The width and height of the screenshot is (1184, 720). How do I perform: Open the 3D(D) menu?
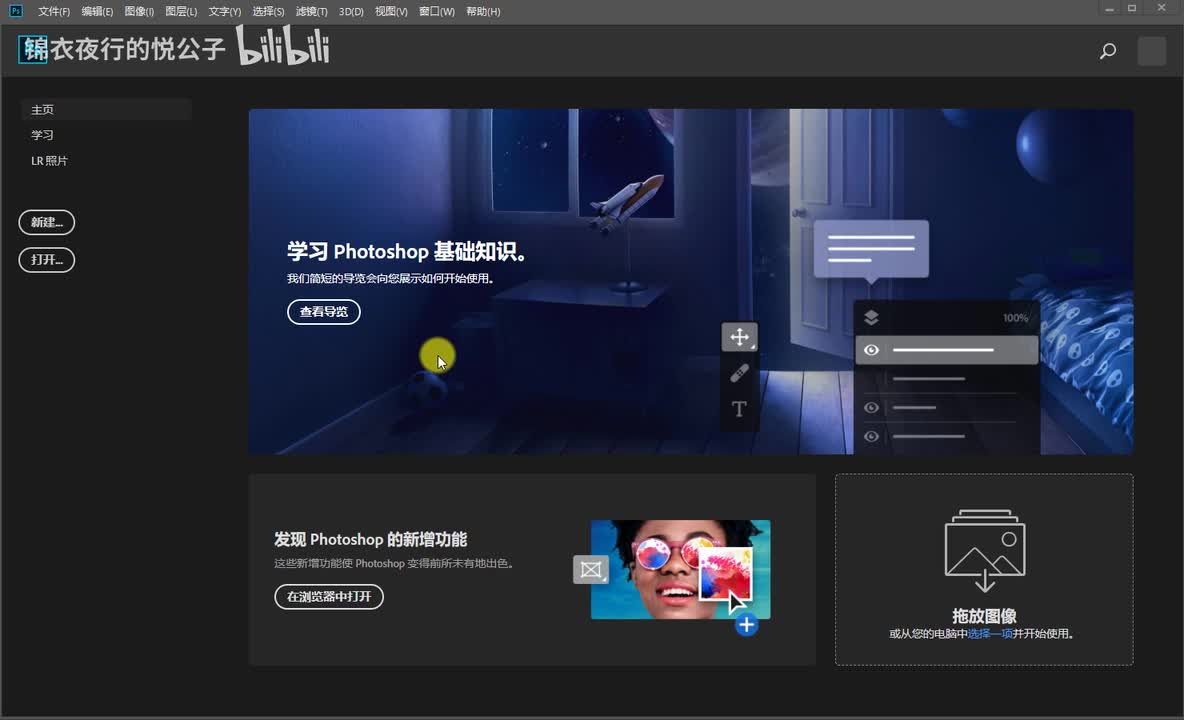coord(351,11)
